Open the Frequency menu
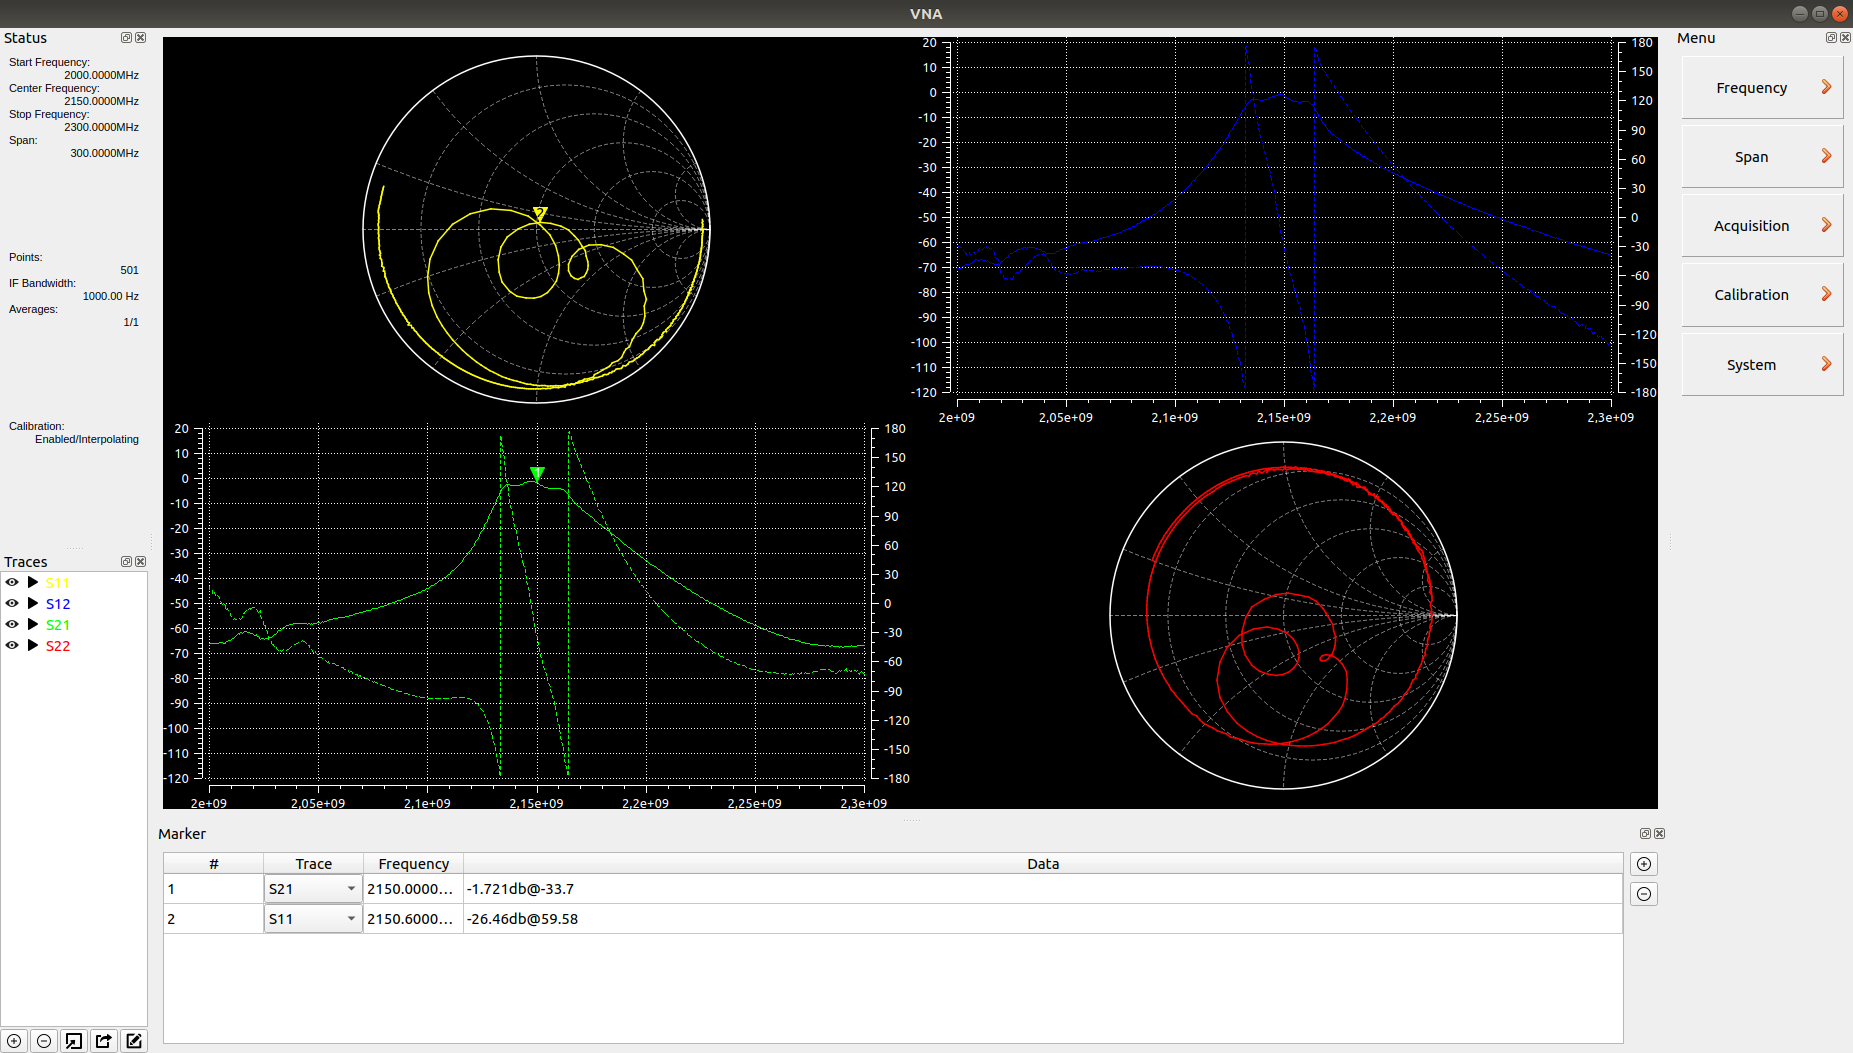 tap(1762, 88)
